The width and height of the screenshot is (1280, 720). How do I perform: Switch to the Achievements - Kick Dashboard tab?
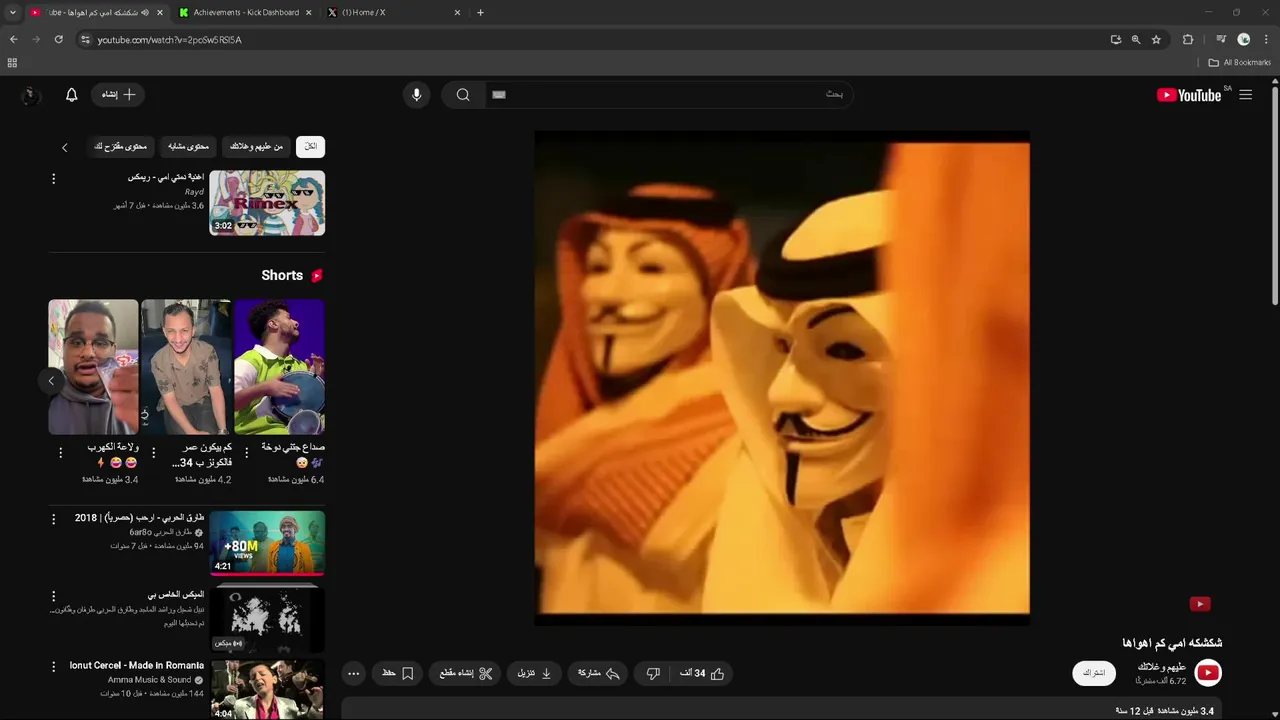tap(246, 12)
